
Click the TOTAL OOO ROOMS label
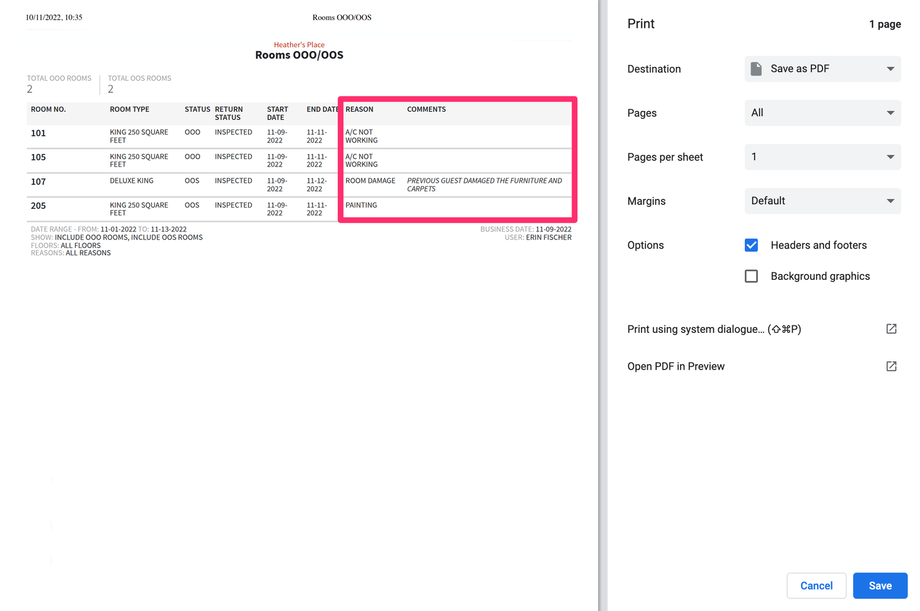pyautogui.click(x=59, y=78)
